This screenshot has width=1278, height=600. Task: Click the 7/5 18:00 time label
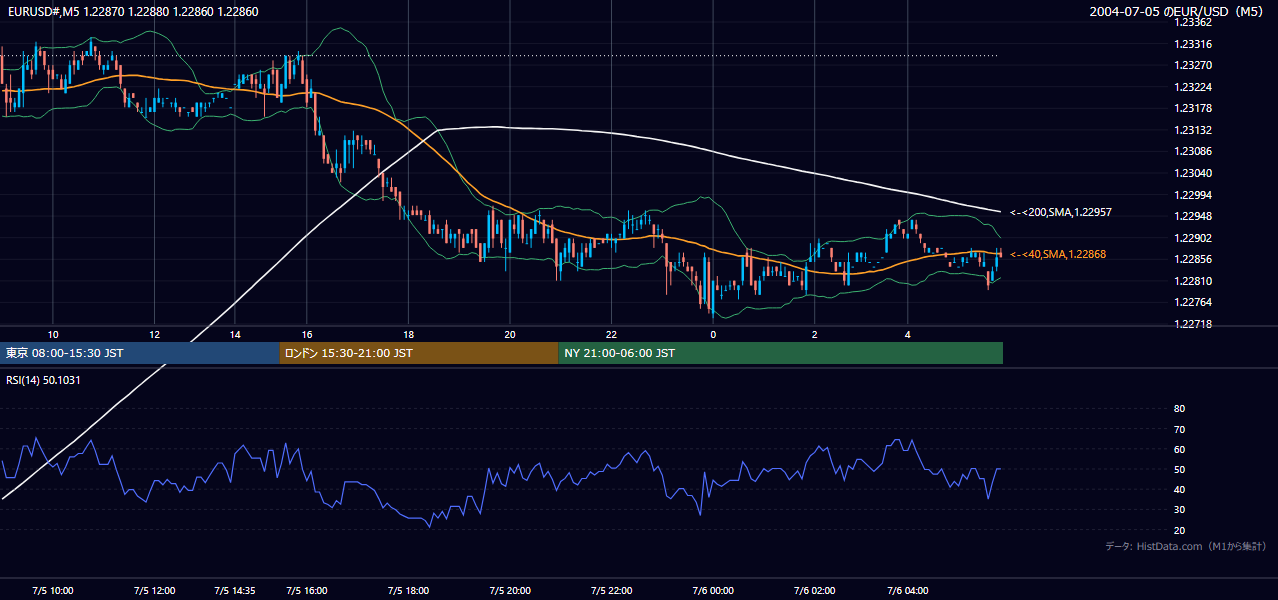click(x=408, y=590)
